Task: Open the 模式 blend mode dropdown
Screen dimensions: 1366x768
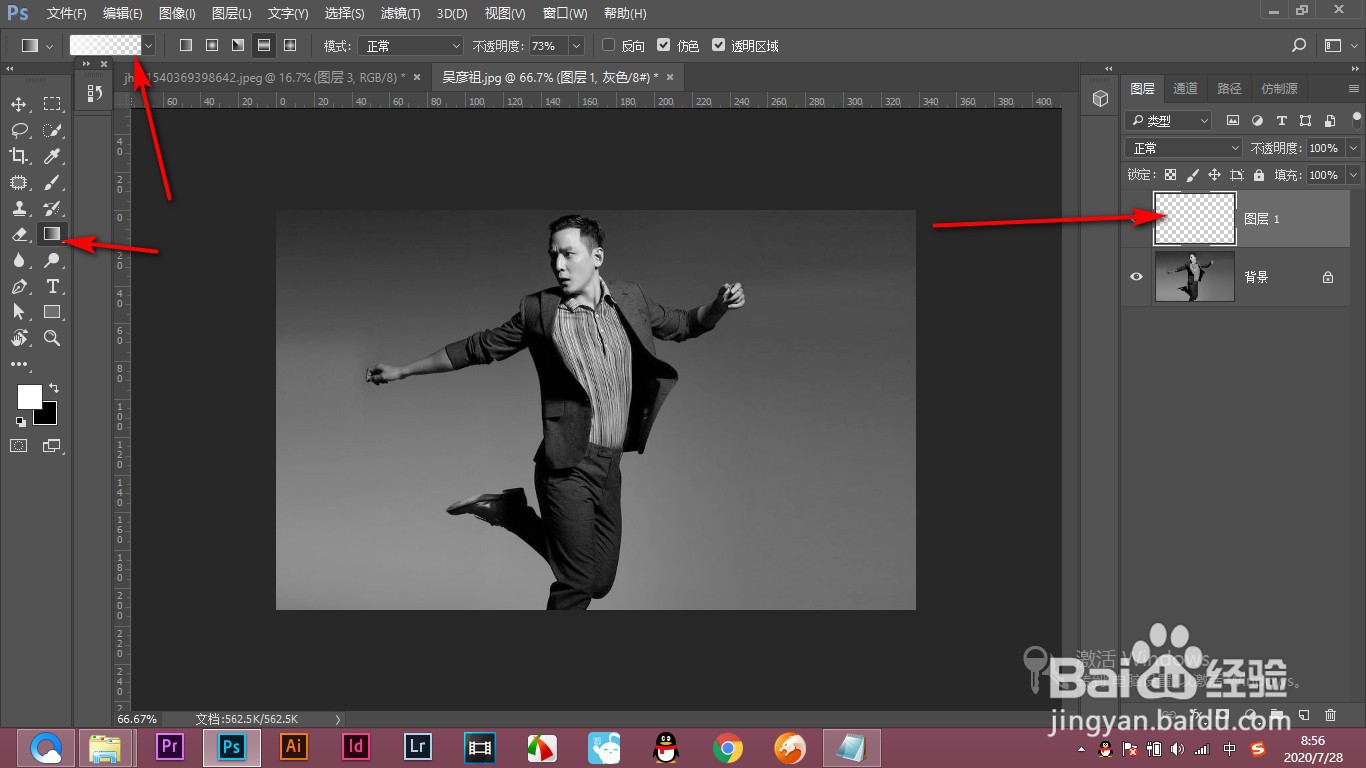Action: (x=412, y=46)
